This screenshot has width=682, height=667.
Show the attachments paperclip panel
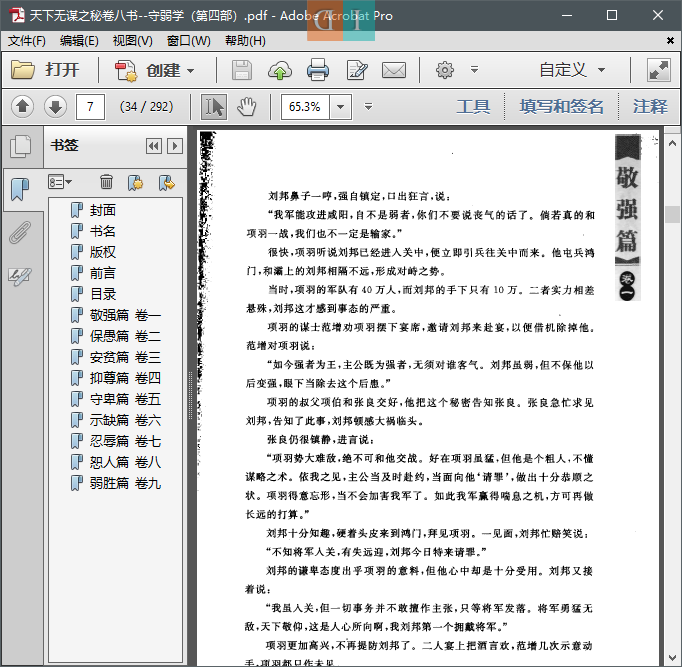pyautogui.click(x=20, y=232)
